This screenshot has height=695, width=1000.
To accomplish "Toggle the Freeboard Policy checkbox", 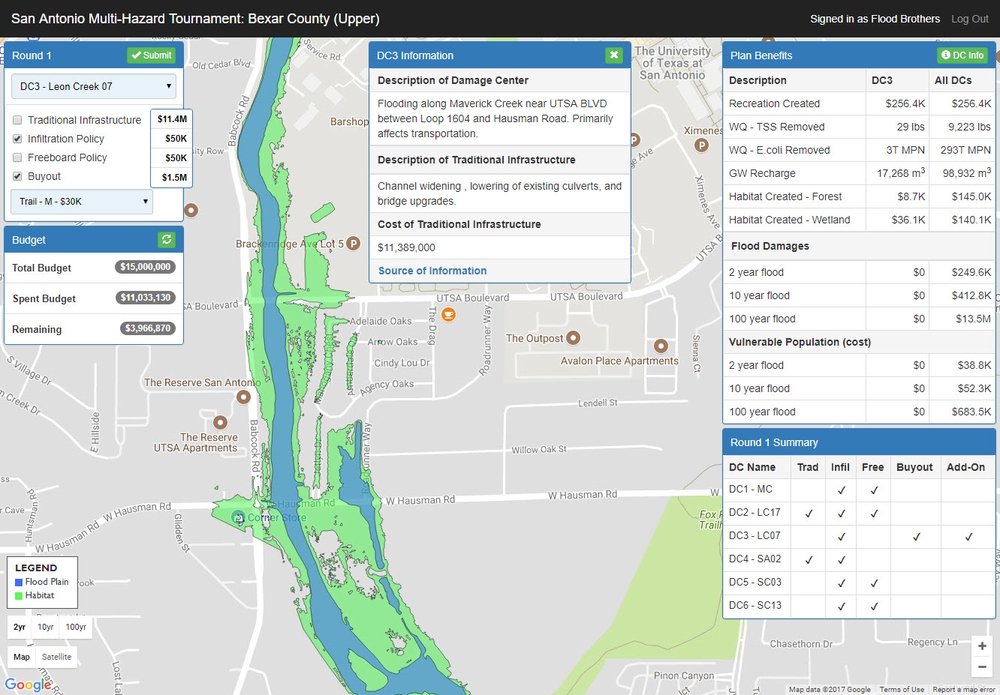I will 17,158.
